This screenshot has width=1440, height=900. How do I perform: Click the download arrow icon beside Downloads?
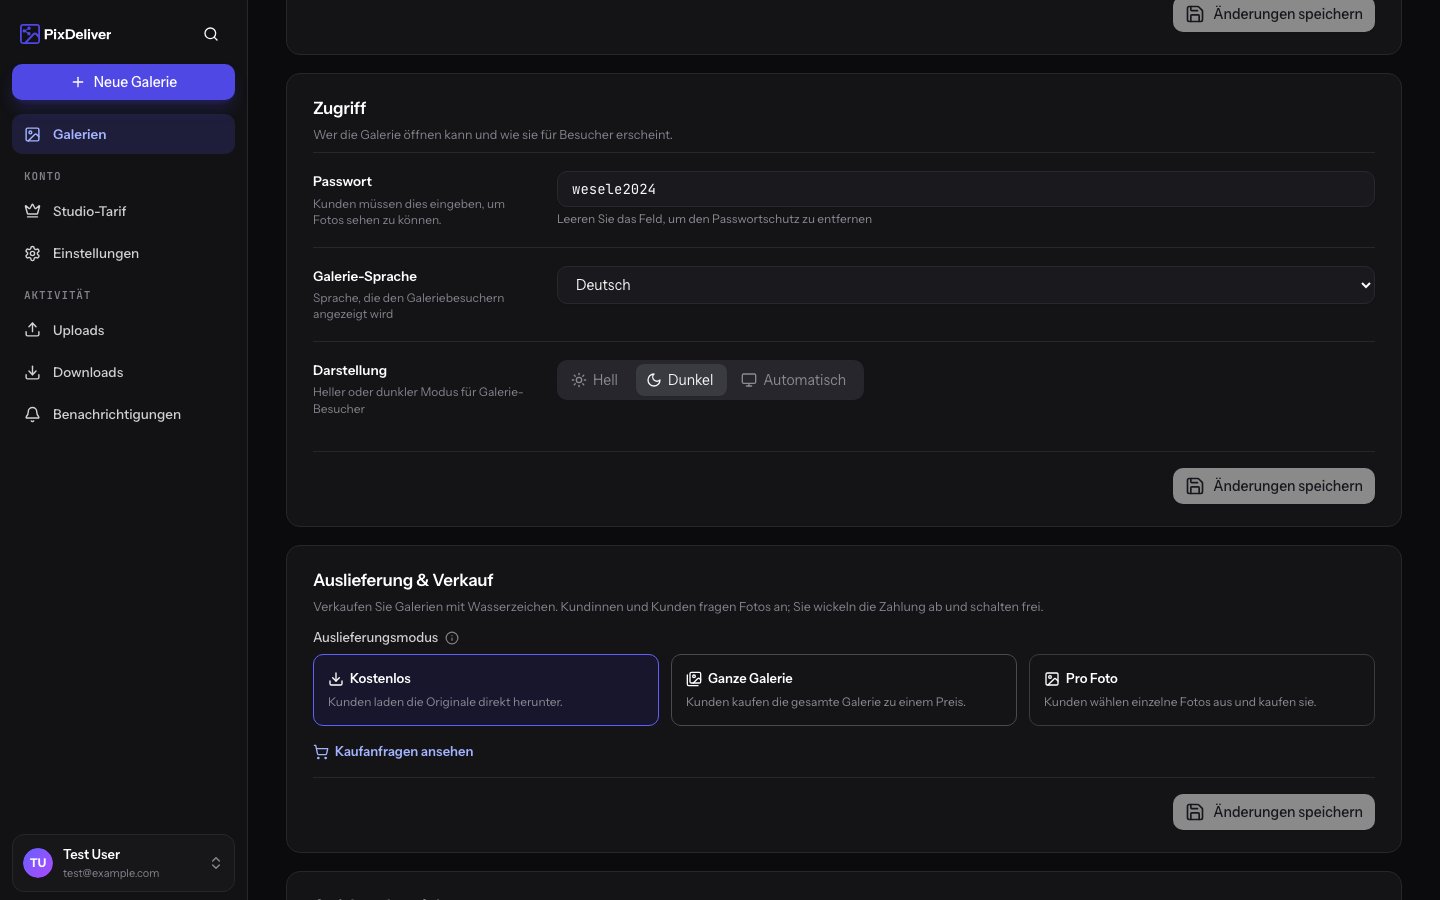point(33,372)
